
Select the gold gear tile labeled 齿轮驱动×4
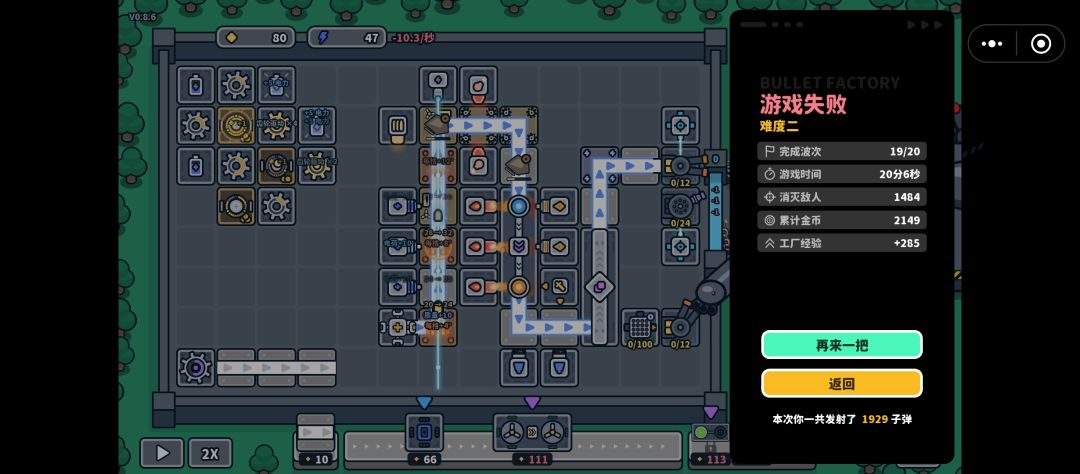(x=277, y=125)
